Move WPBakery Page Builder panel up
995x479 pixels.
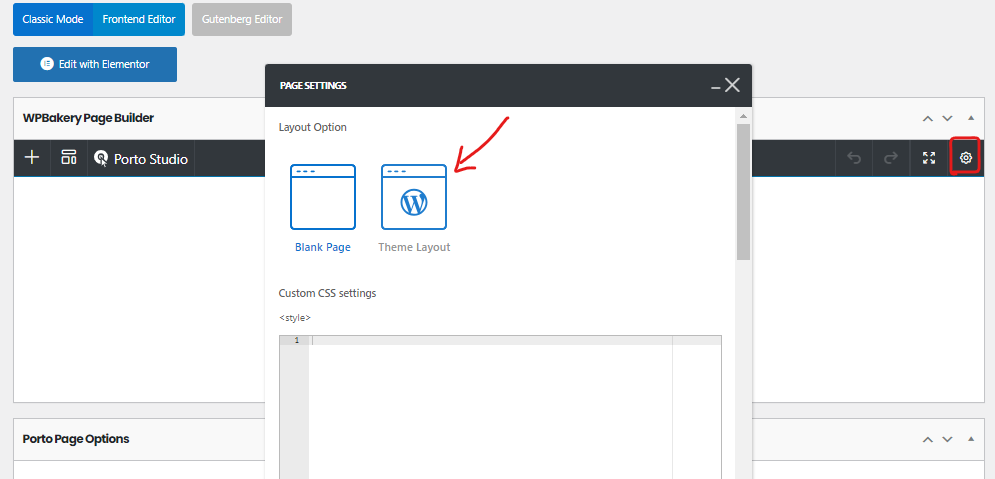tap(928, 118)
